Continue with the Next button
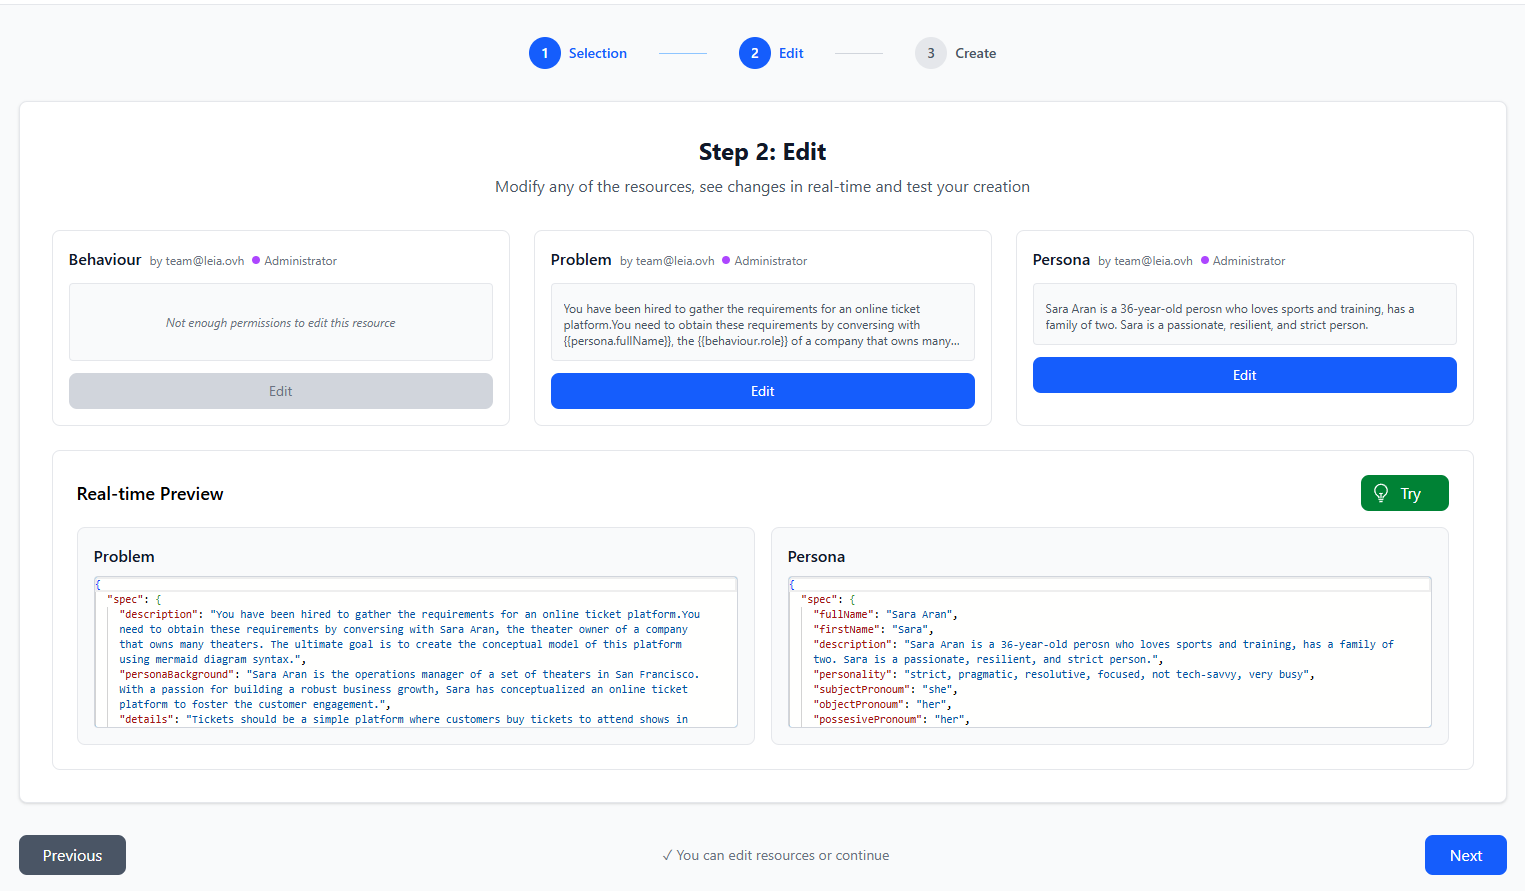Image resolution: width=1525 pixels, height=891 pixels. [1465, 855]
